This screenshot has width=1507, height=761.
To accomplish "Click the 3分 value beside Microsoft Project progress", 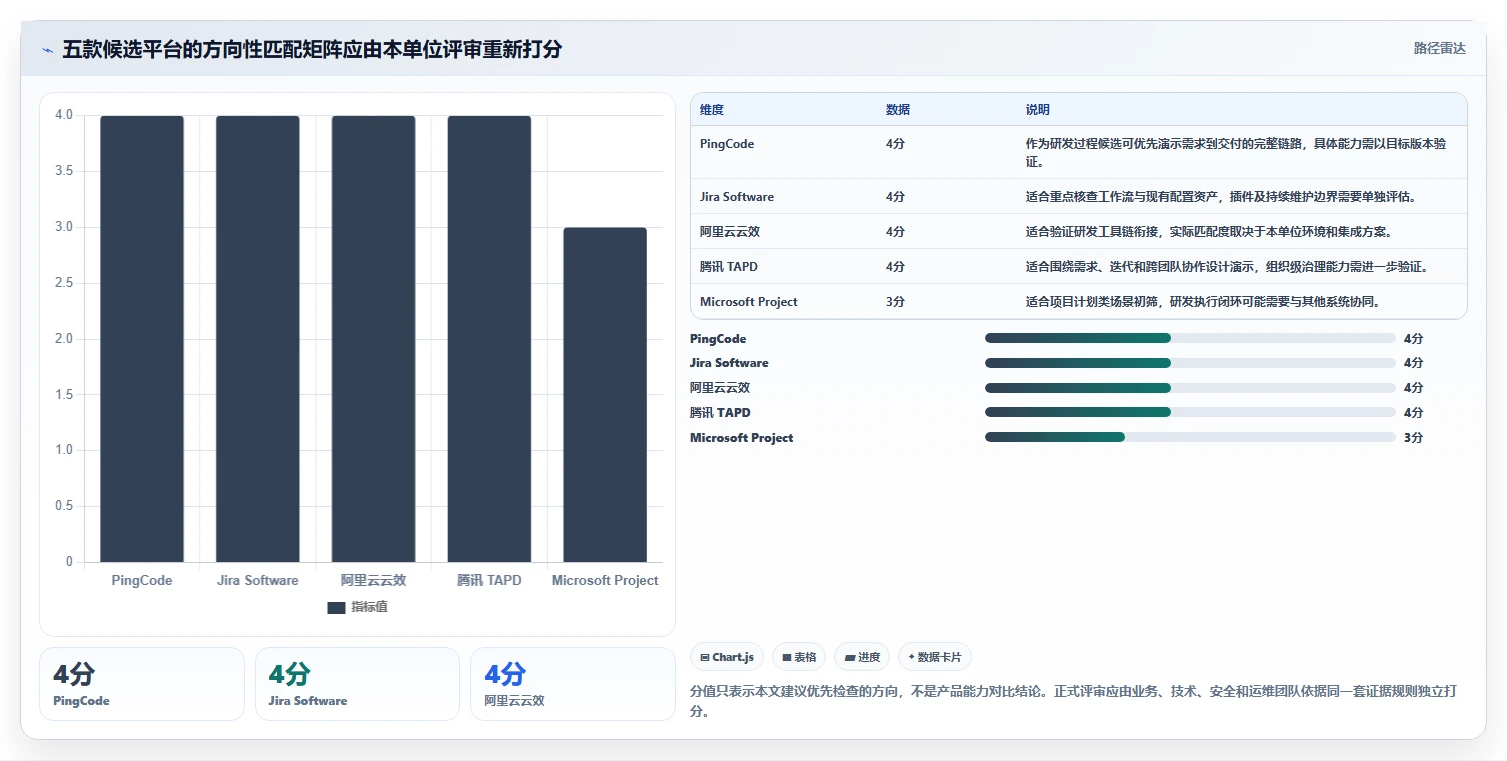I will click(x=1413, y=437).
